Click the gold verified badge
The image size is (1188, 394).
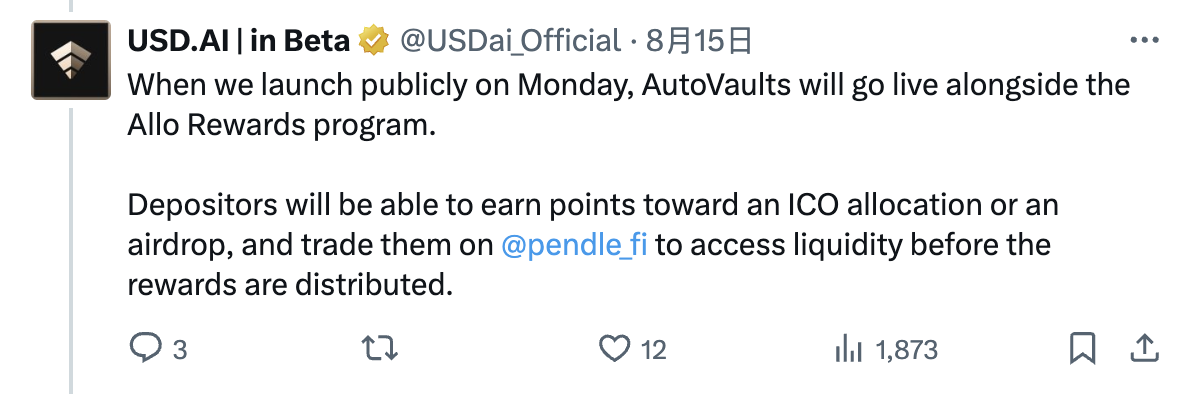click(374, 40)
